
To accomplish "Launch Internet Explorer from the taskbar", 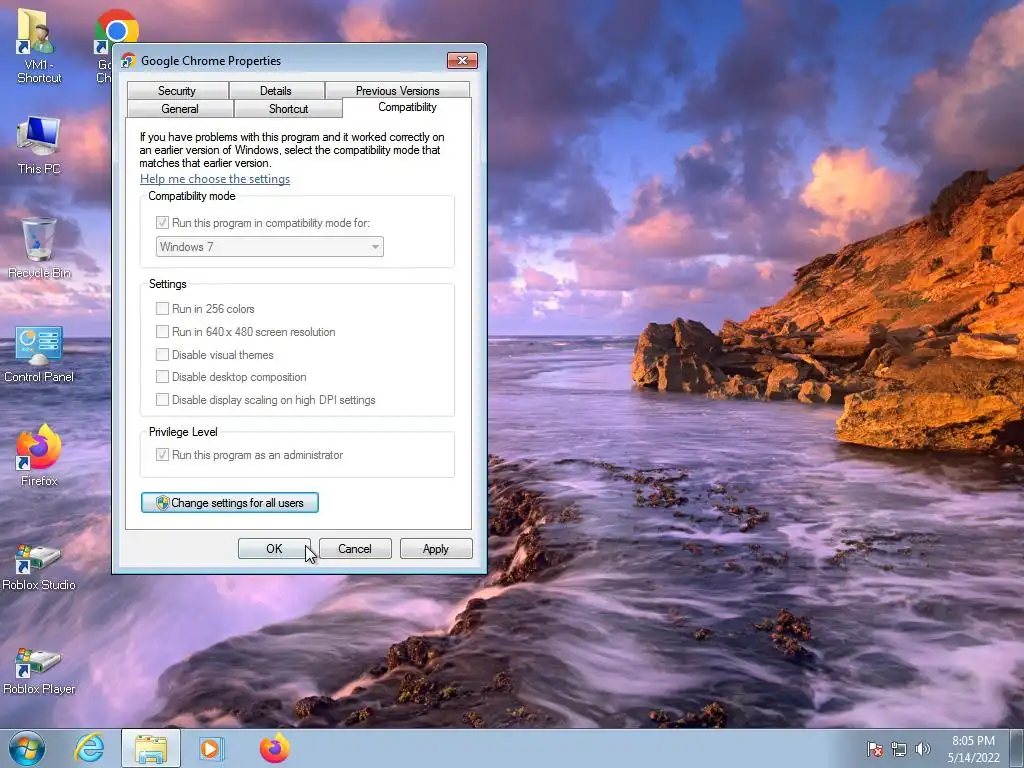I will coord(89,748).
